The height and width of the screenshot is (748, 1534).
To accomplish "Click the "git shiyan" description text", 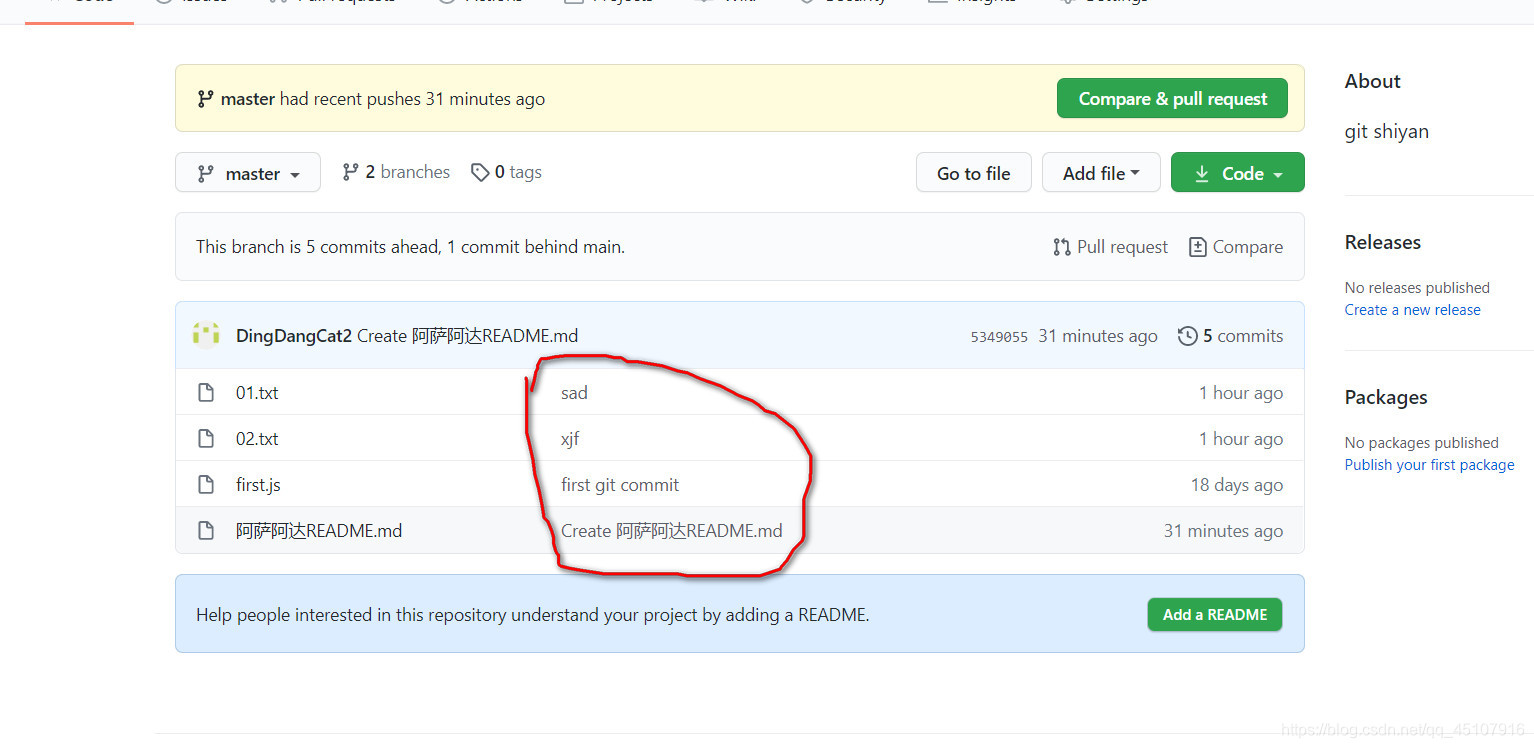I will [1387, 132].
